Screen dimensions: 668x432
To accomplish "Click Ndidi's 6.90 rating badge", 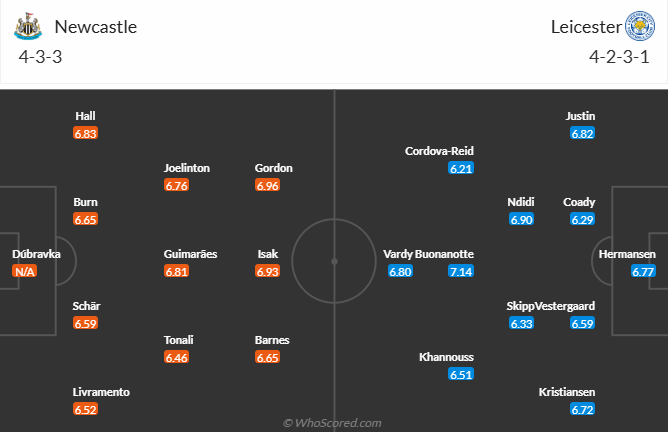I will point(521,219).
